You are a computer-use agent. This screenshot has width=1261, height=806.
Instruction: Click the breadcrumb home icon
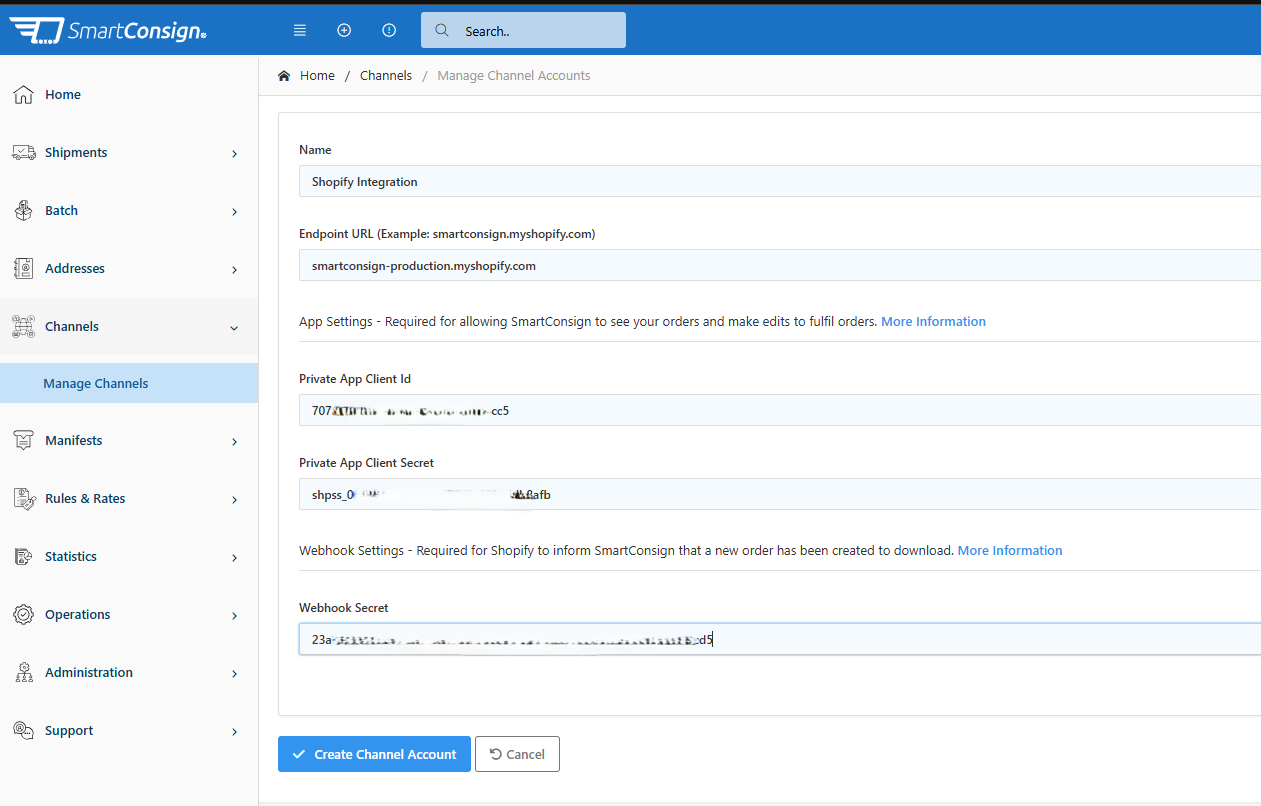coord(285,76)
